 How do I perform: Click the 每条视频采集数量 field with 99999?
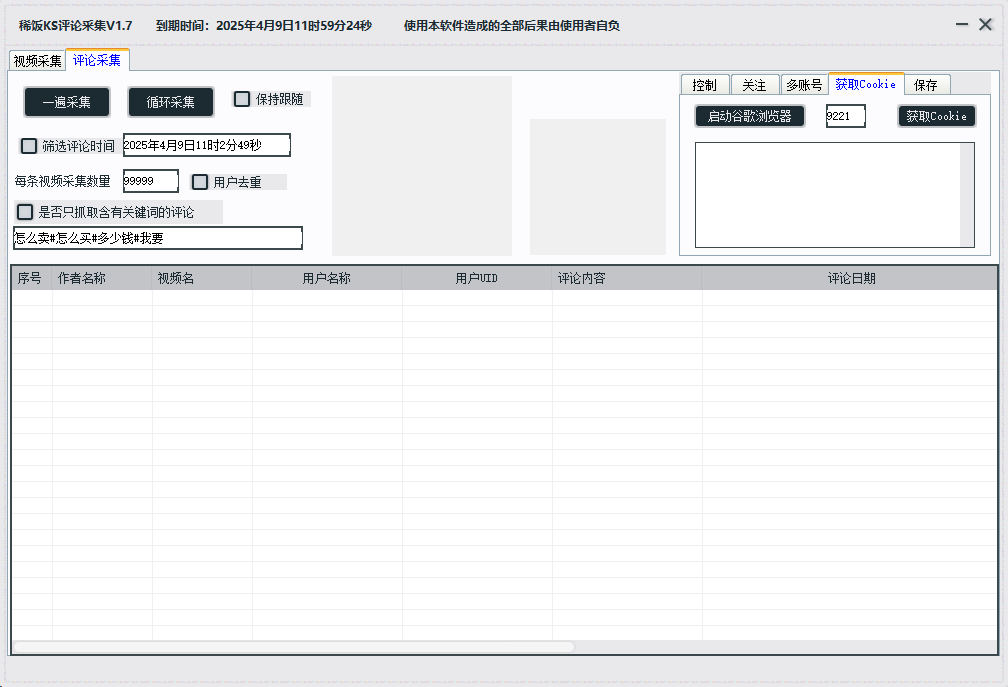pos(150,181)
